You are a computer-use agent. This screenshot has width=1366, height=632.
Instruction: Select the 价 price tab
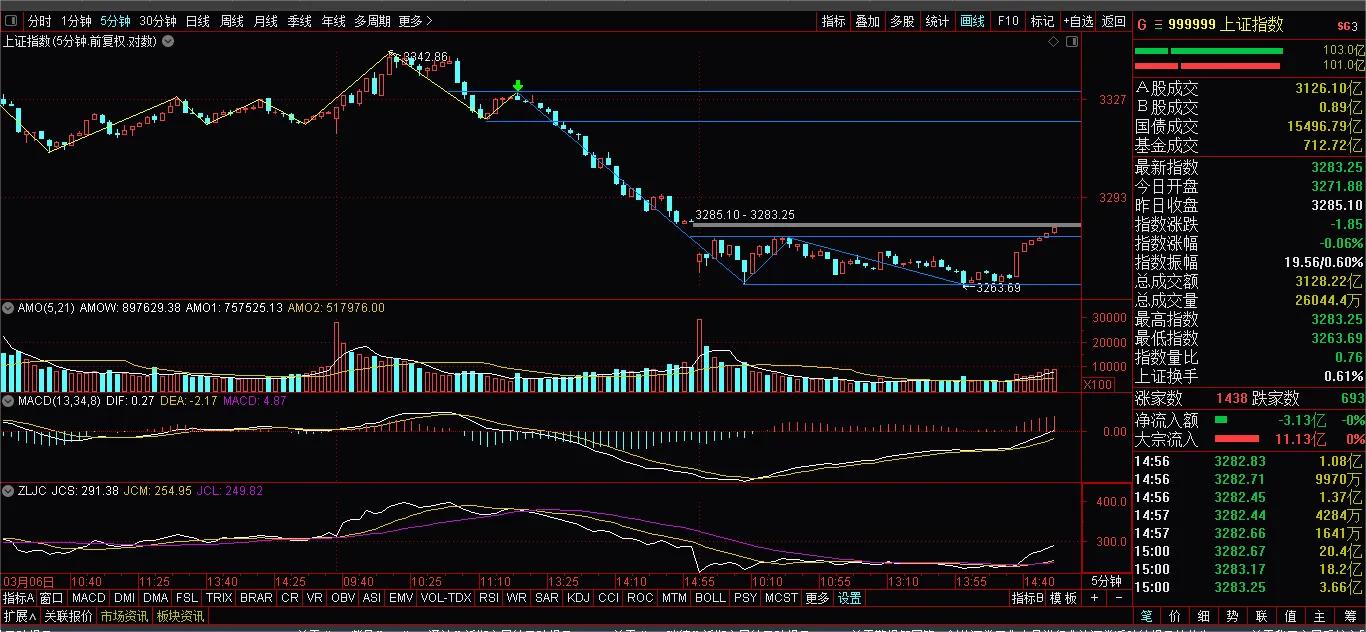click(x=1175, y=616)
